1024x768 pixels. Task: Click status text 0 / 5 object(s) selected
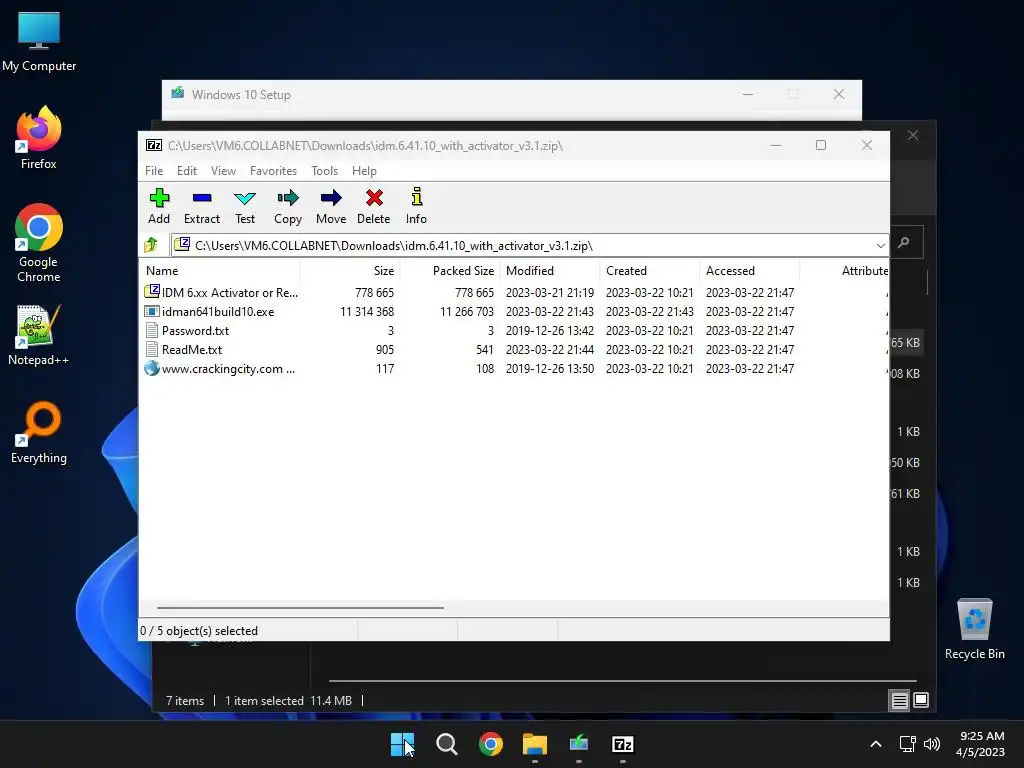click(199, 631)
